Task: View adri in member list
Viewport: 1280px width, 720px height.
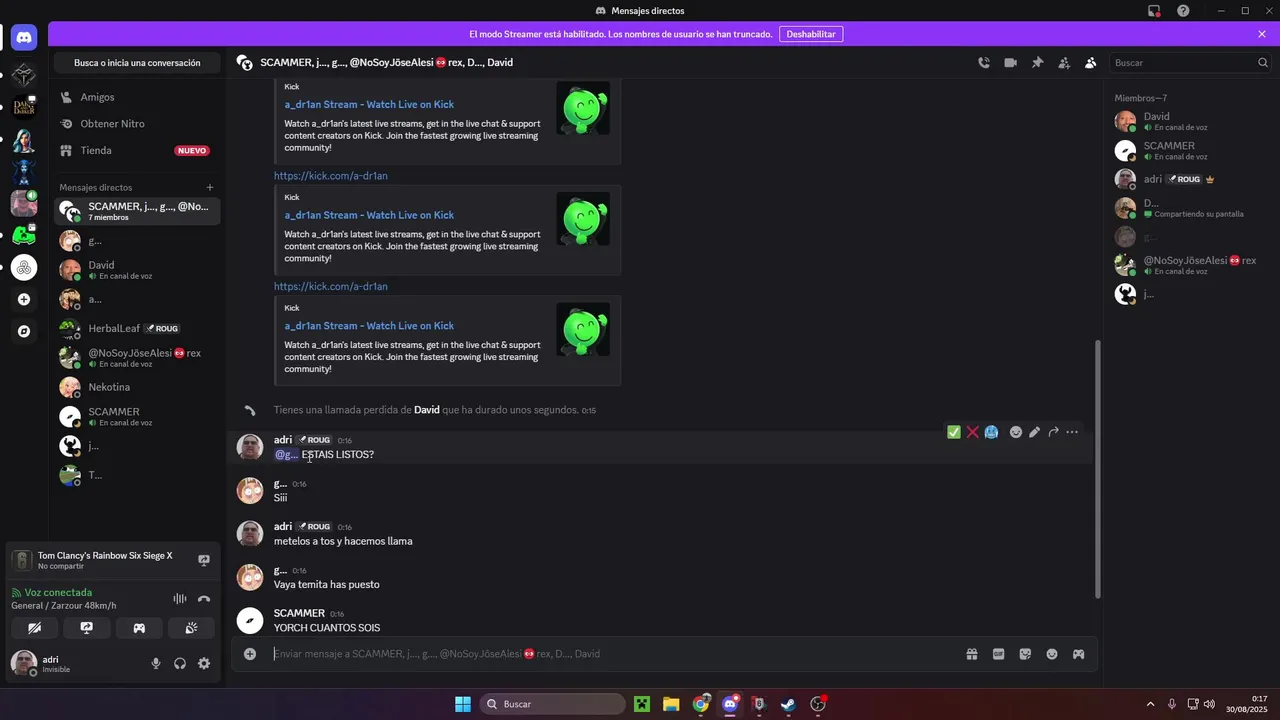Action: (x=1186, y=179)
